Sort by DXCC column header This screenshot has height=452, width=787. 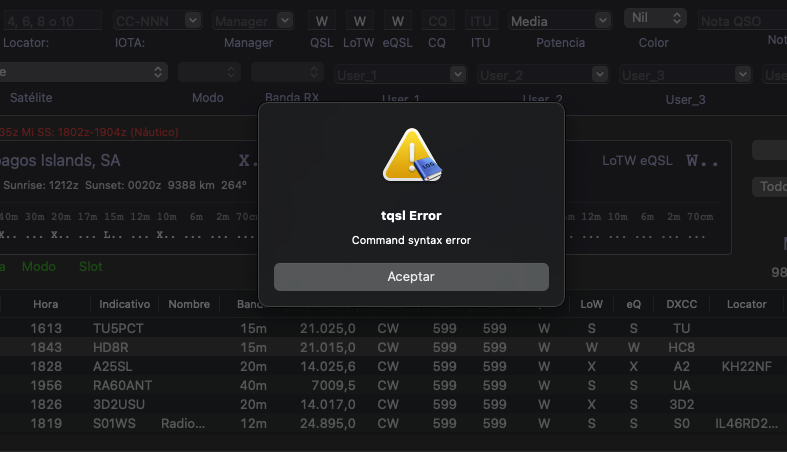pyautogui.click(x=682, y=304)
